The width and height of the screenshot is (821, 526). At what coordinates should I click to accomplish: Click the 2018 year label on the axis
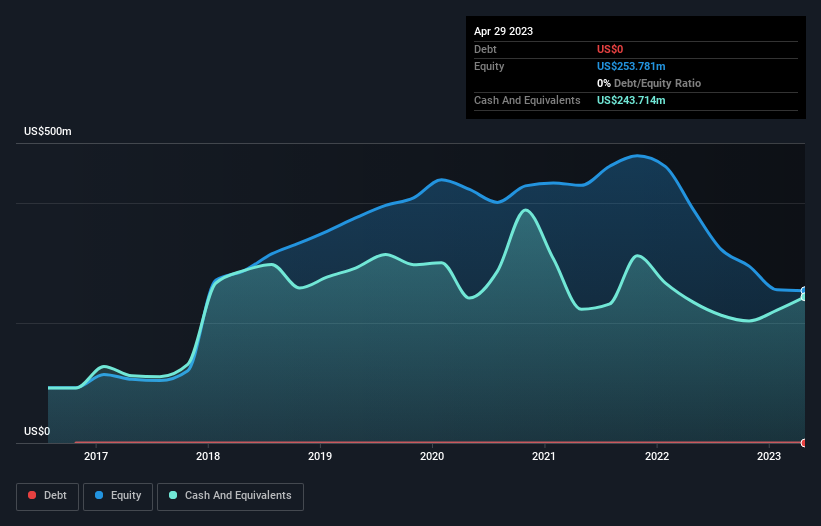tap(208, 457)
